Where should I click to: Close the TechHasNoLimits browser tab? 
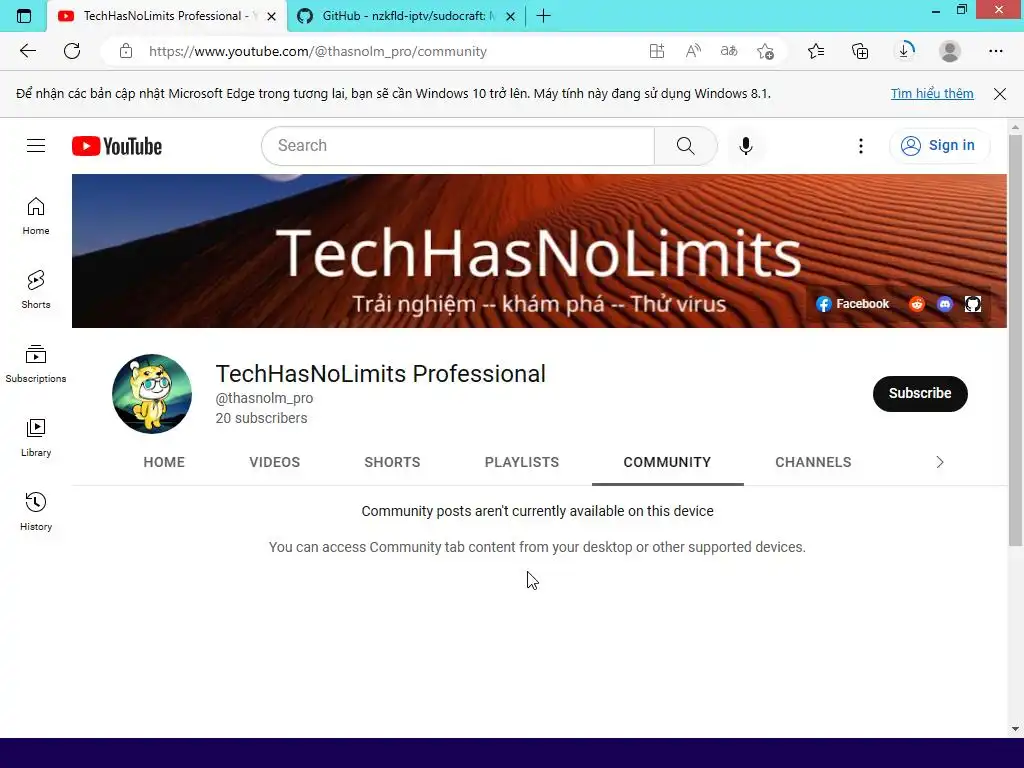click(272, 16)
